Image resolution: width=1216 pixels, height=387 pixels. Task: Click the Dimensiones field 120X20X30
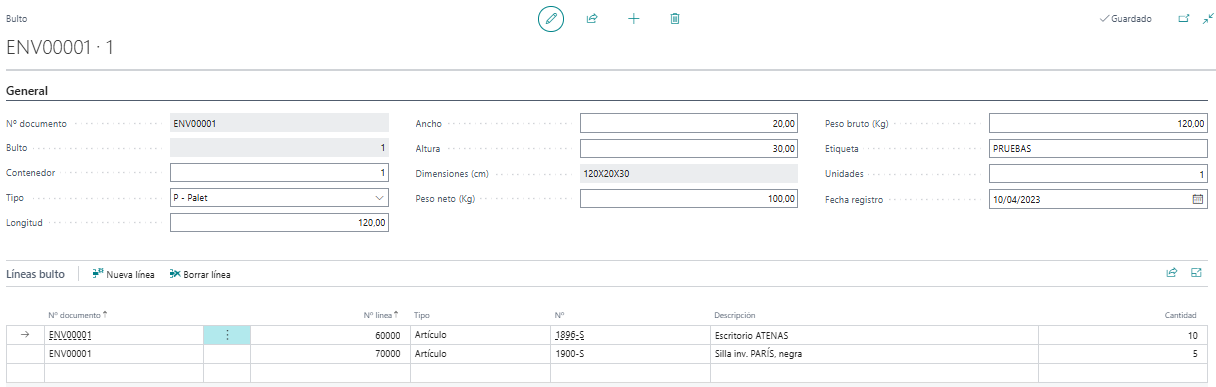689,173
